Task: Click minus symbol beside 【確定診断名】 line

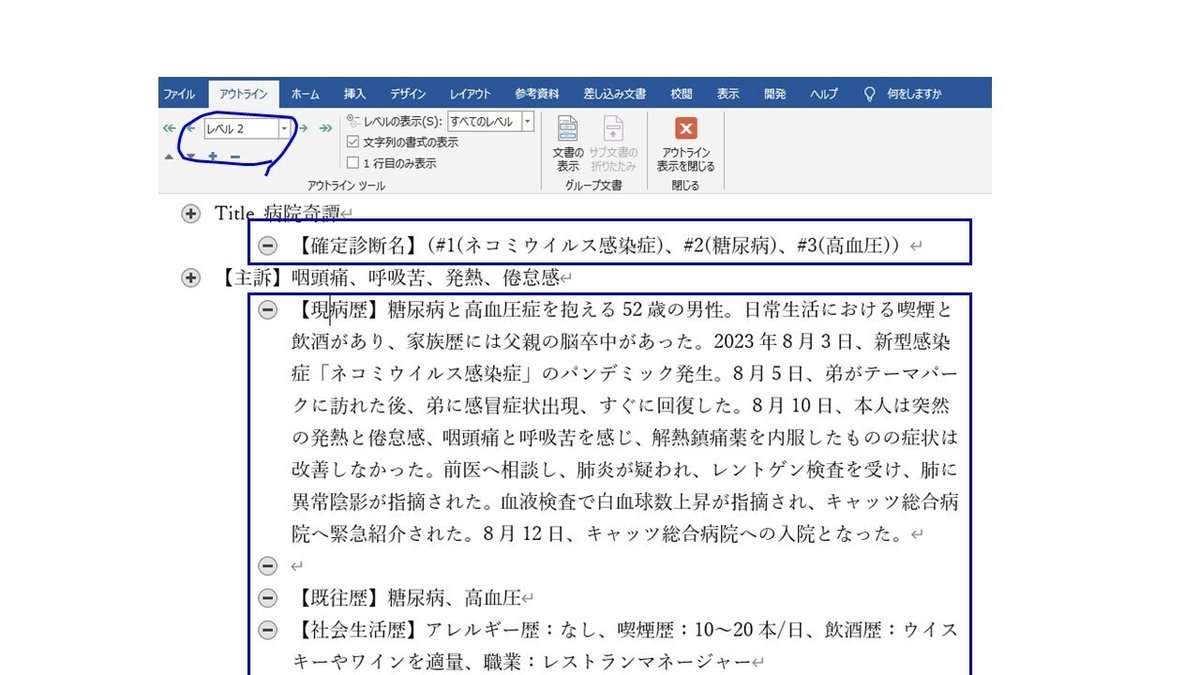Action: [x=267, y=245]
